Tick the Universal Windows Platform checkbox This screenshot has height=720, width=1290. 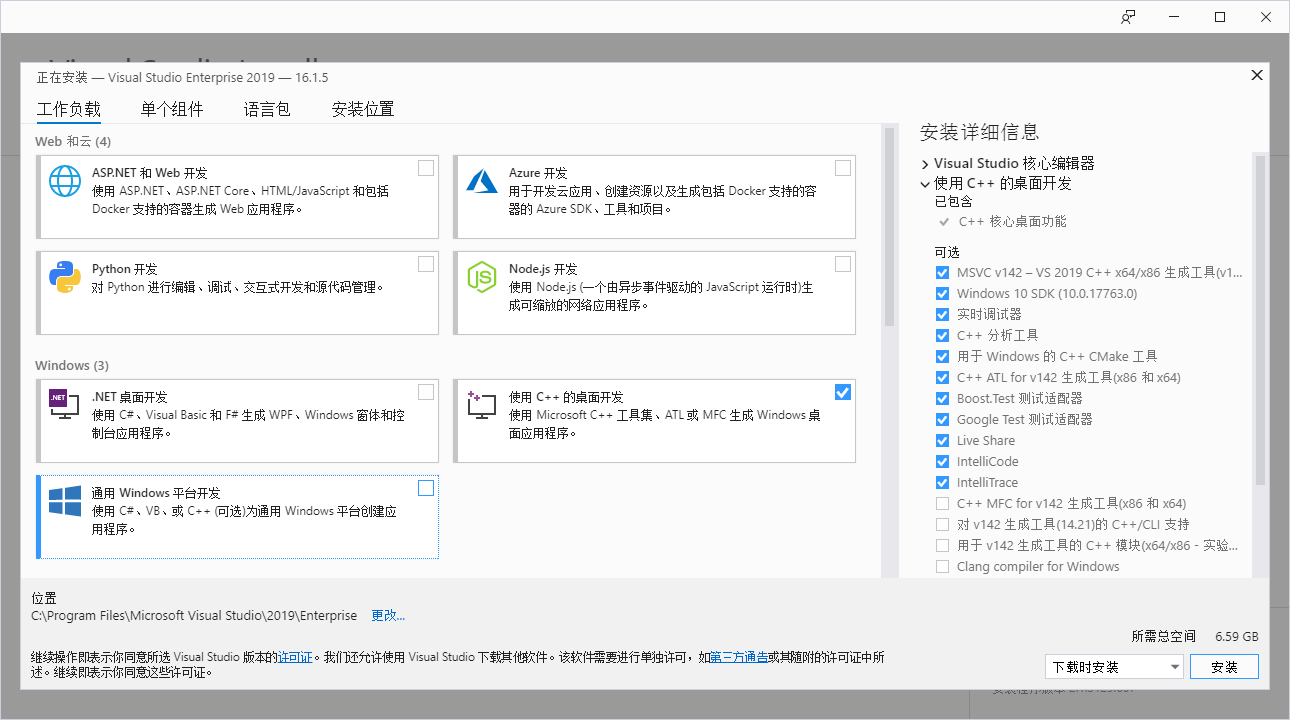[426, 488]
